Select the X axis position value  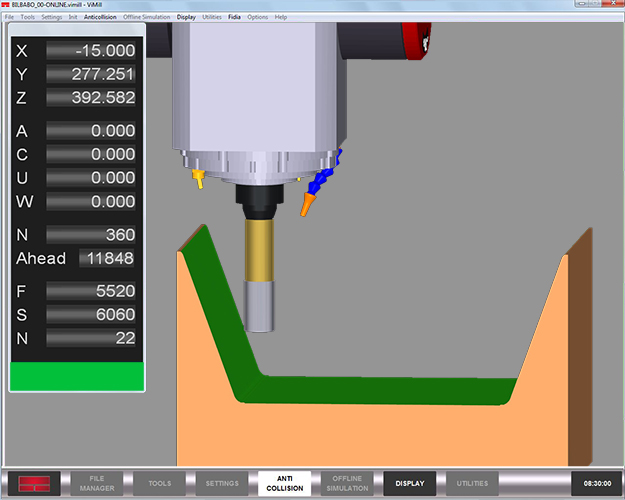click(x=91, y=50)
